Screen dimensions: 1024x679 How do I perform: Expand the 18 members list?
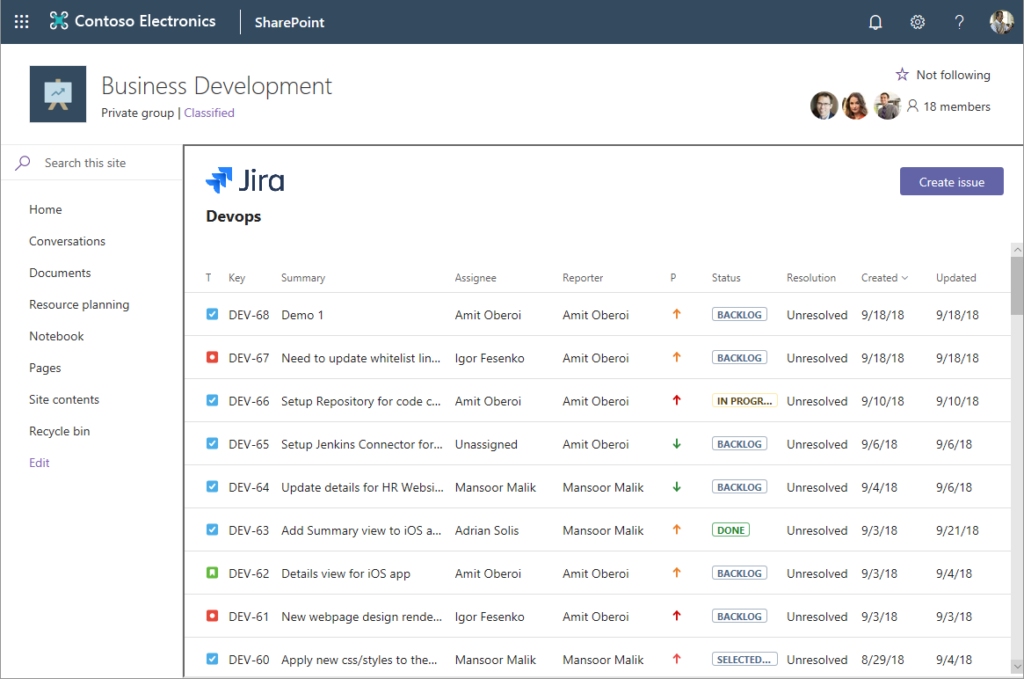(x=948, y=106)
